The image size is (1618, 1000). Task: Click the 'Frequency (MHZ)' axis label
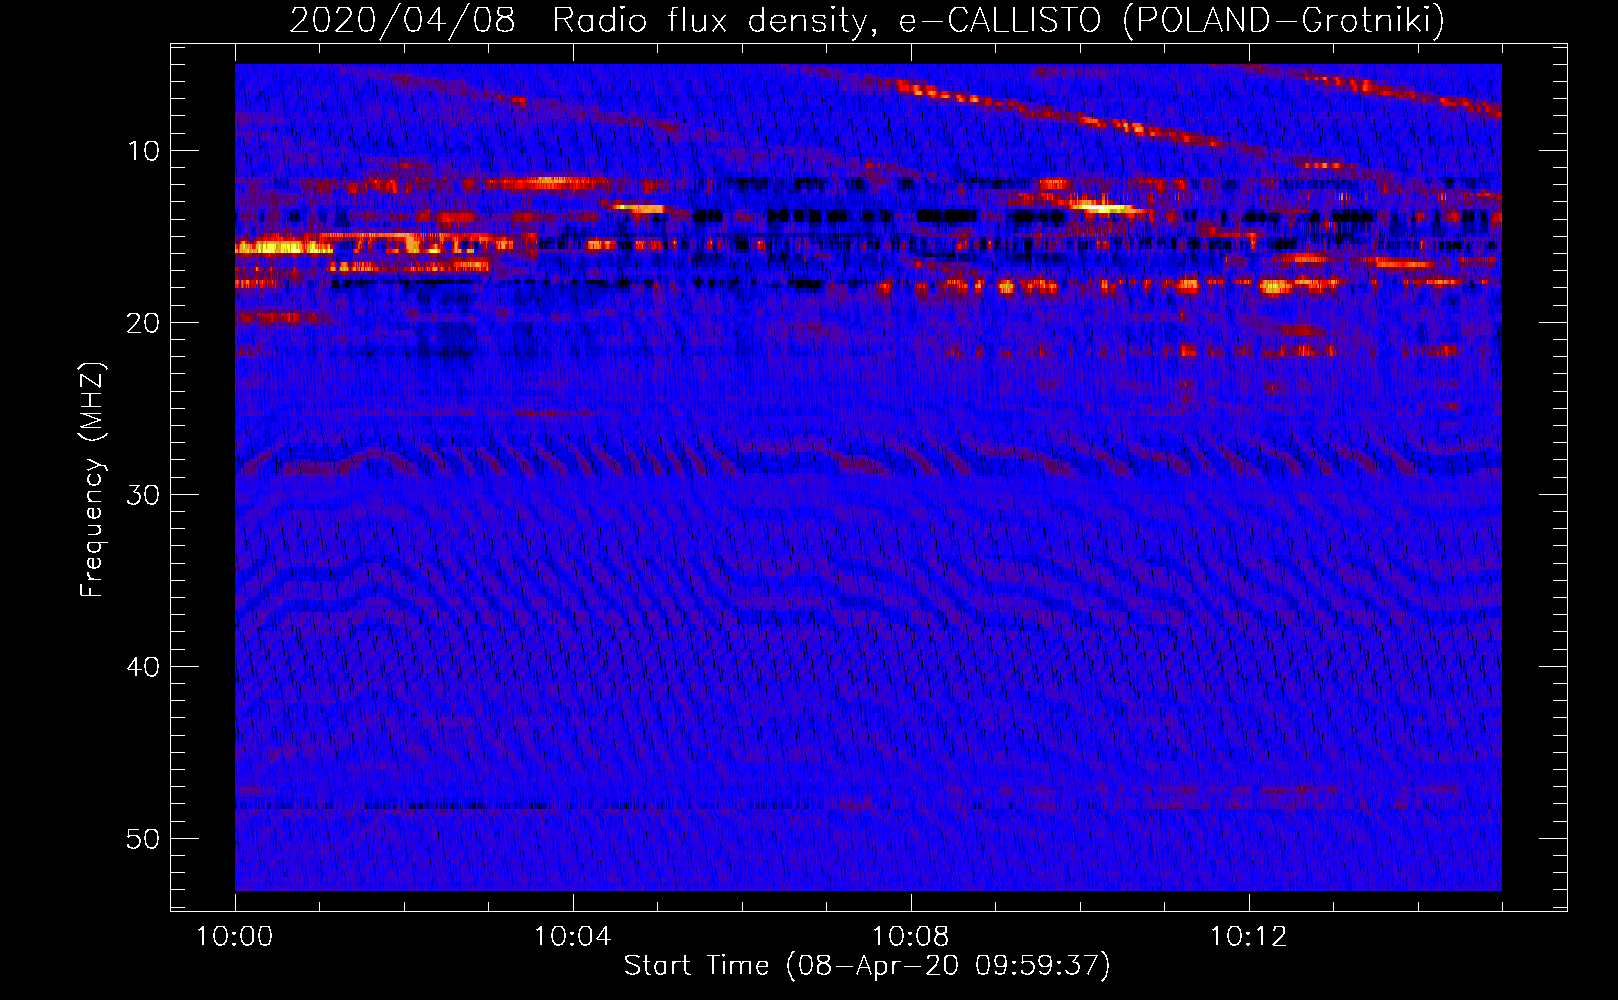pyautogui.click(x=92, y=480)
